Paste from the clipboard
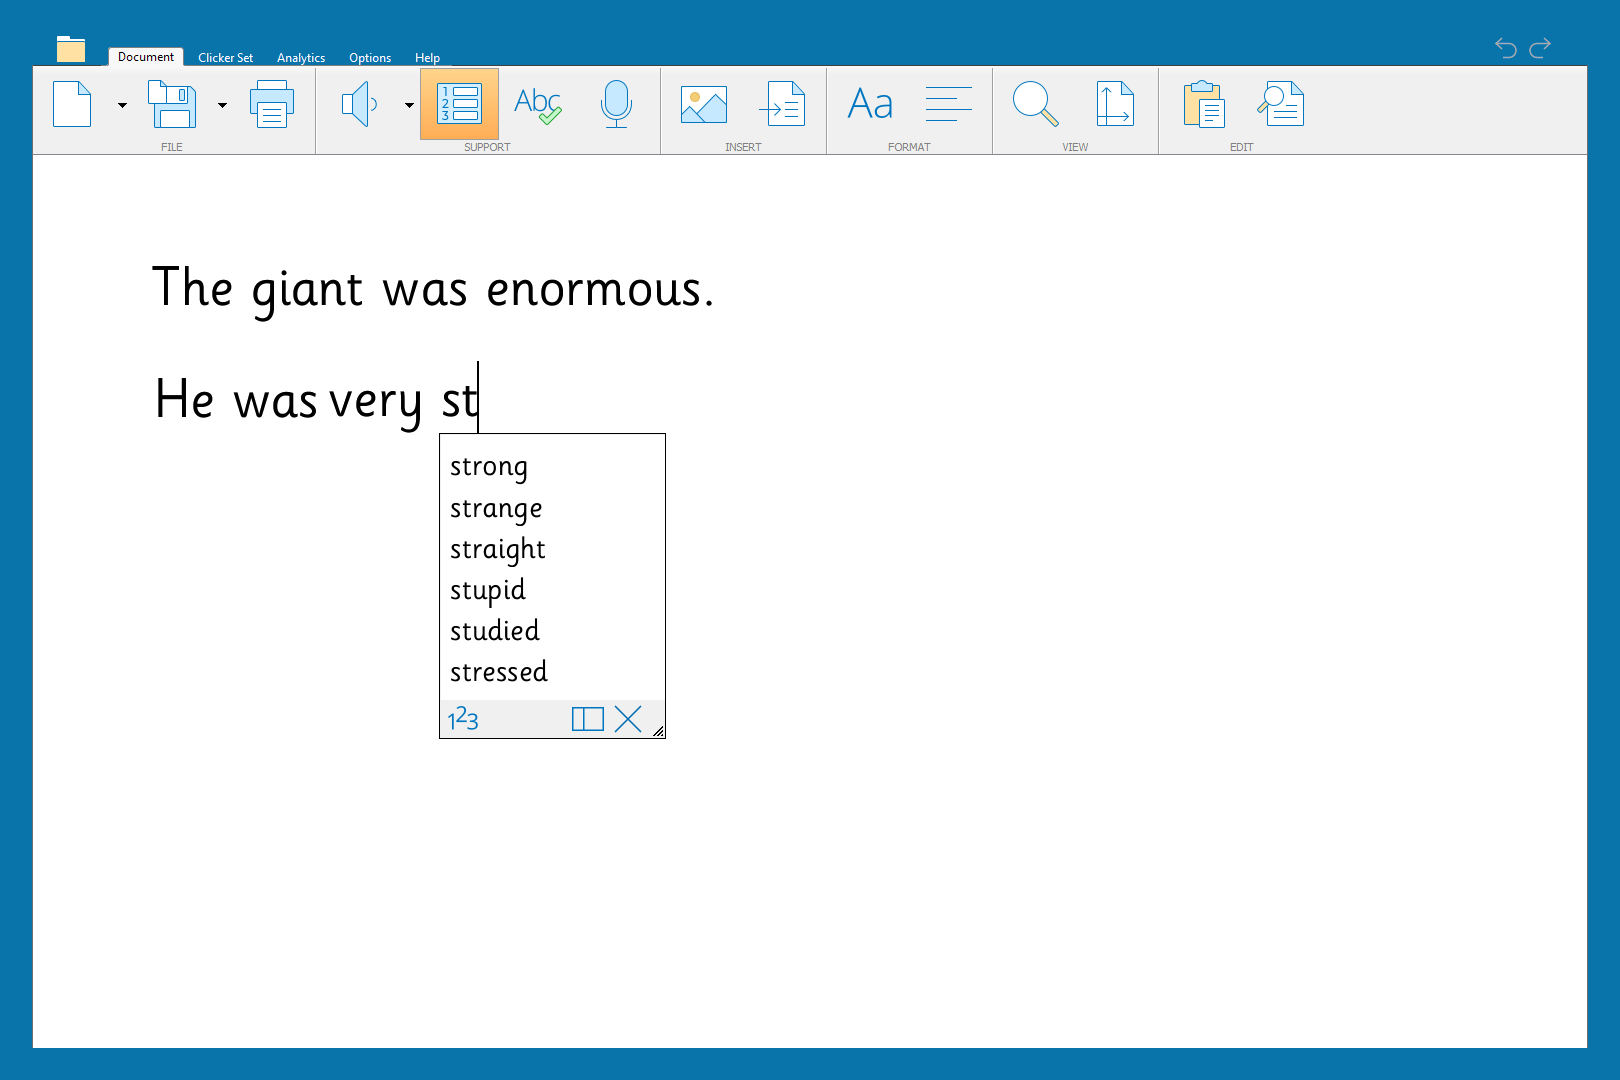The width and height of the screenshot is (1620, 1080). click(x=1204, y=104)
